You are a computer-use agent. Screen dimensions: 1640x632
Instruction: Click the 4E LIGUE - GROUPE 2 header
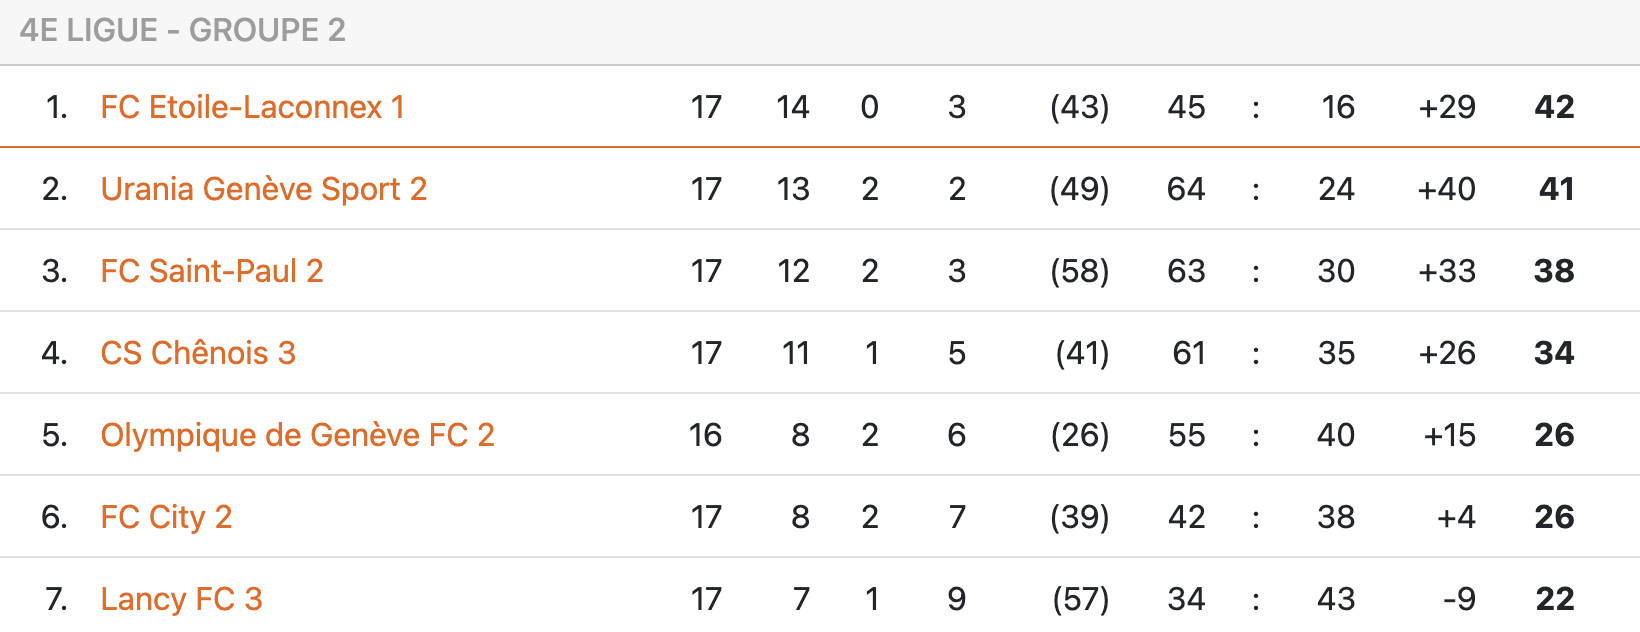pyautogui.click(x=183, y=30)
